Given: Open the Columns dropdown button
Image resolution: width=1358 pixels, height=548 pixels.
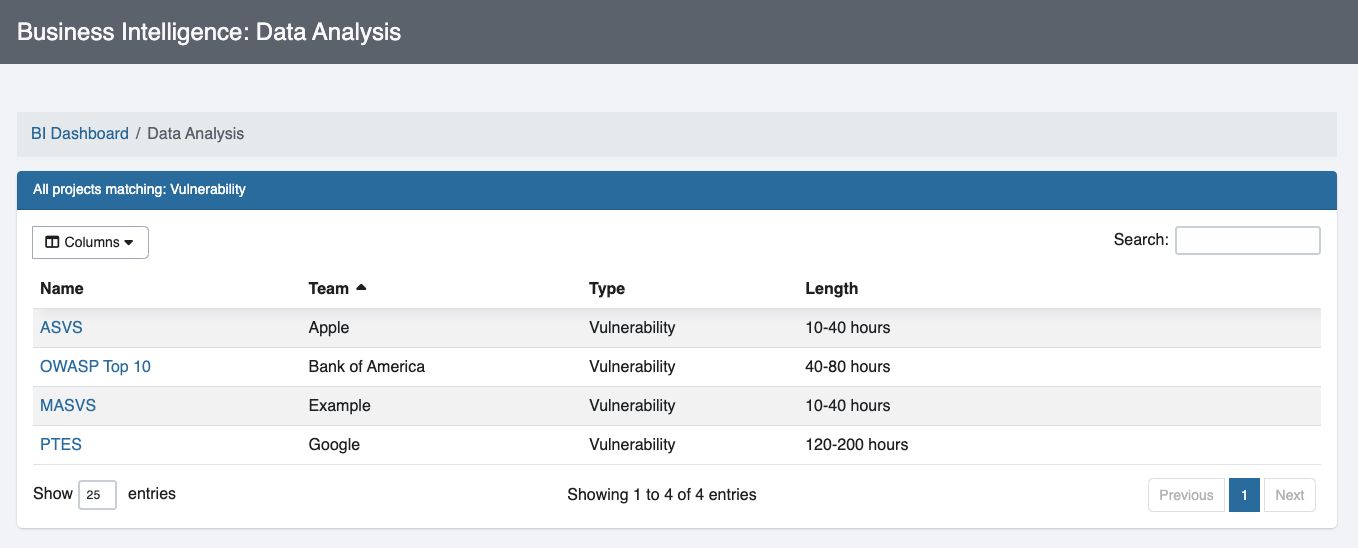Looking at the screenshot, I should (x=90, y=242).
